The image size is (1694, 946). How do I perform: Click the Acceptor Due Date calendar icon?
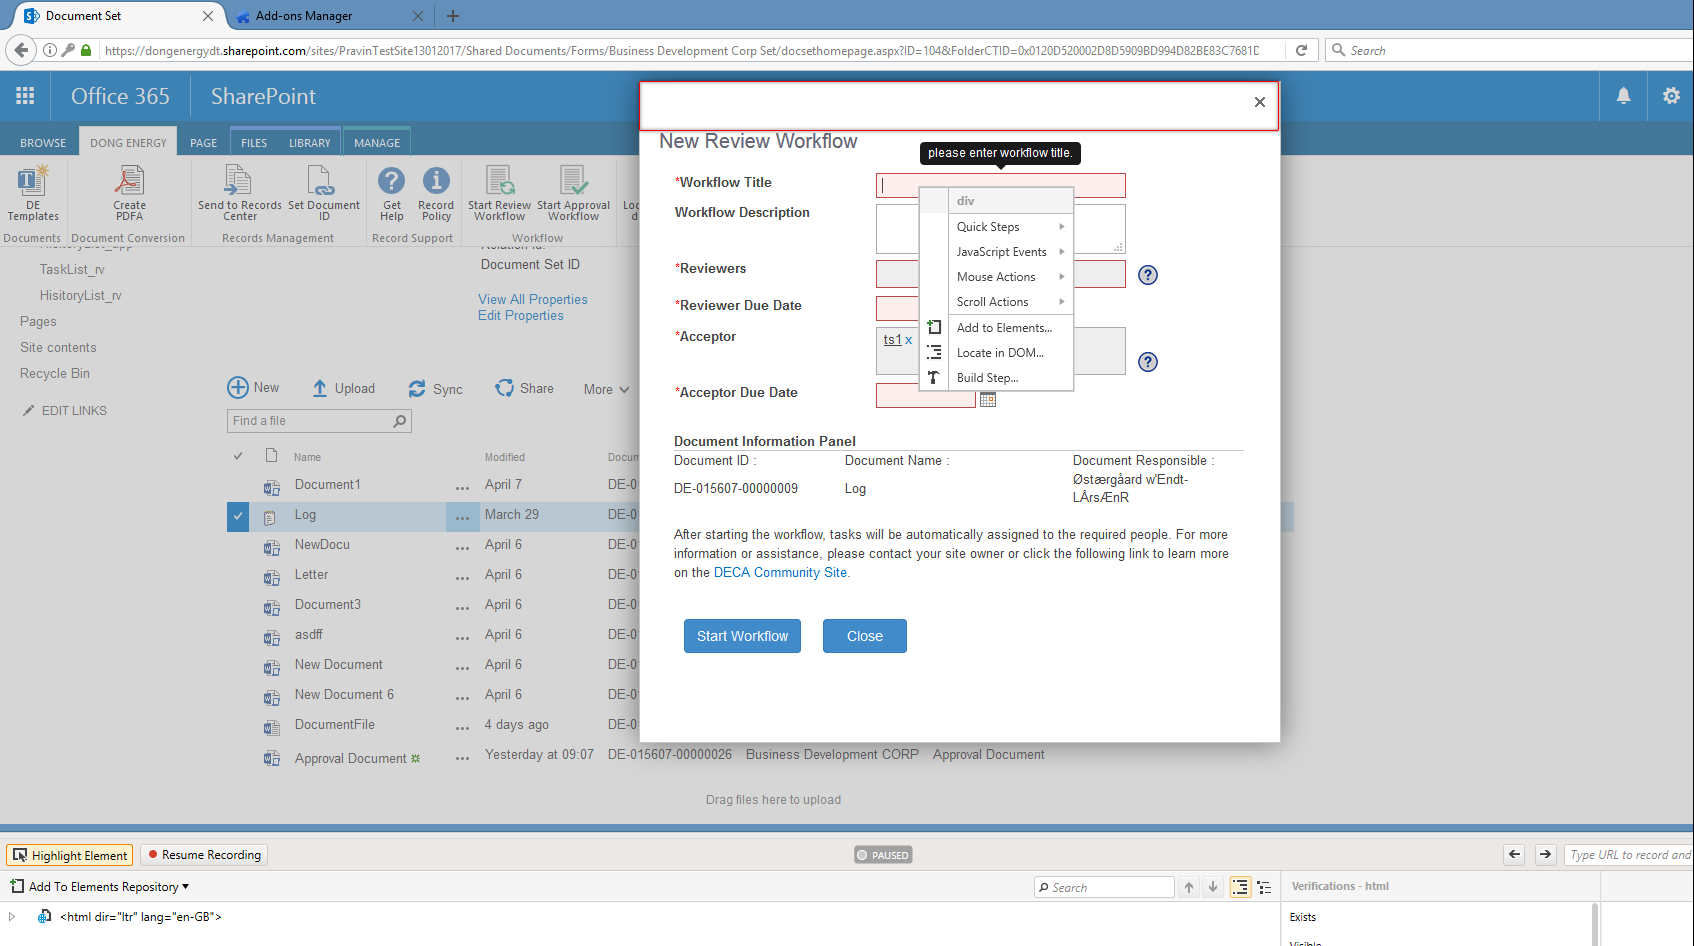[x=988, y=400]
